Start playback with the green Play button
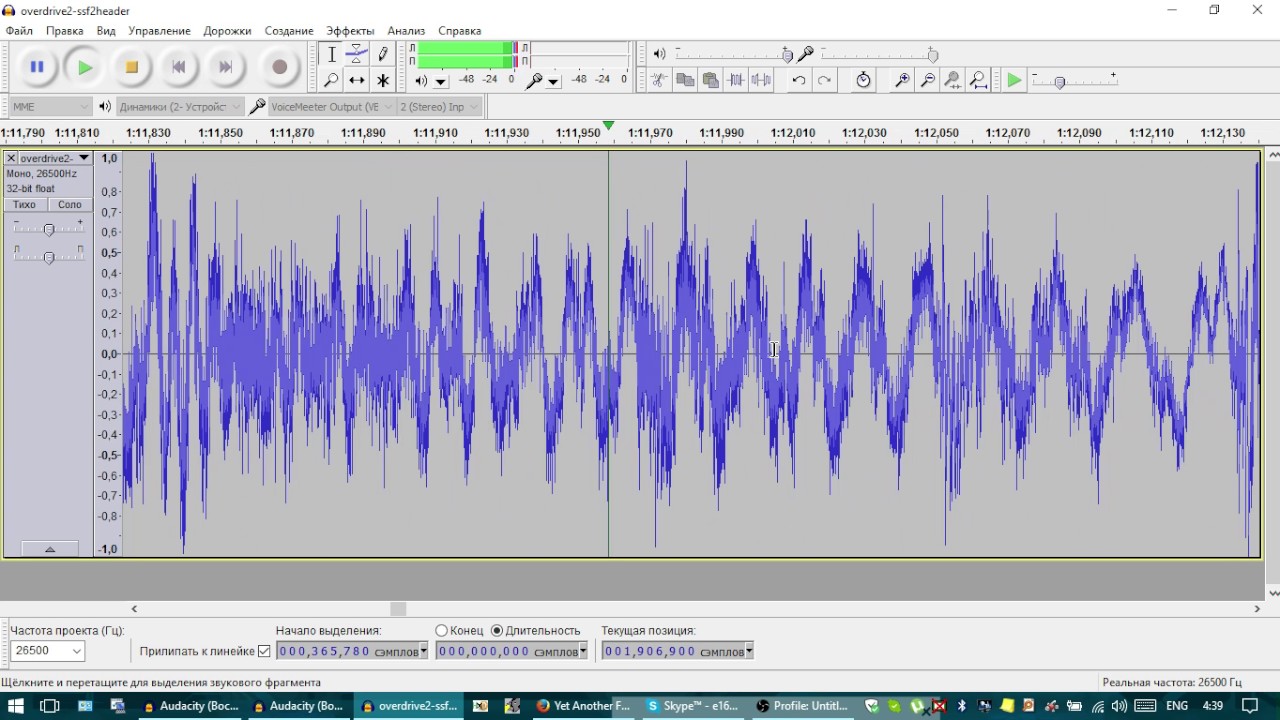The height and width of the screenshot is (720, 1280). (x=85, y=67)
